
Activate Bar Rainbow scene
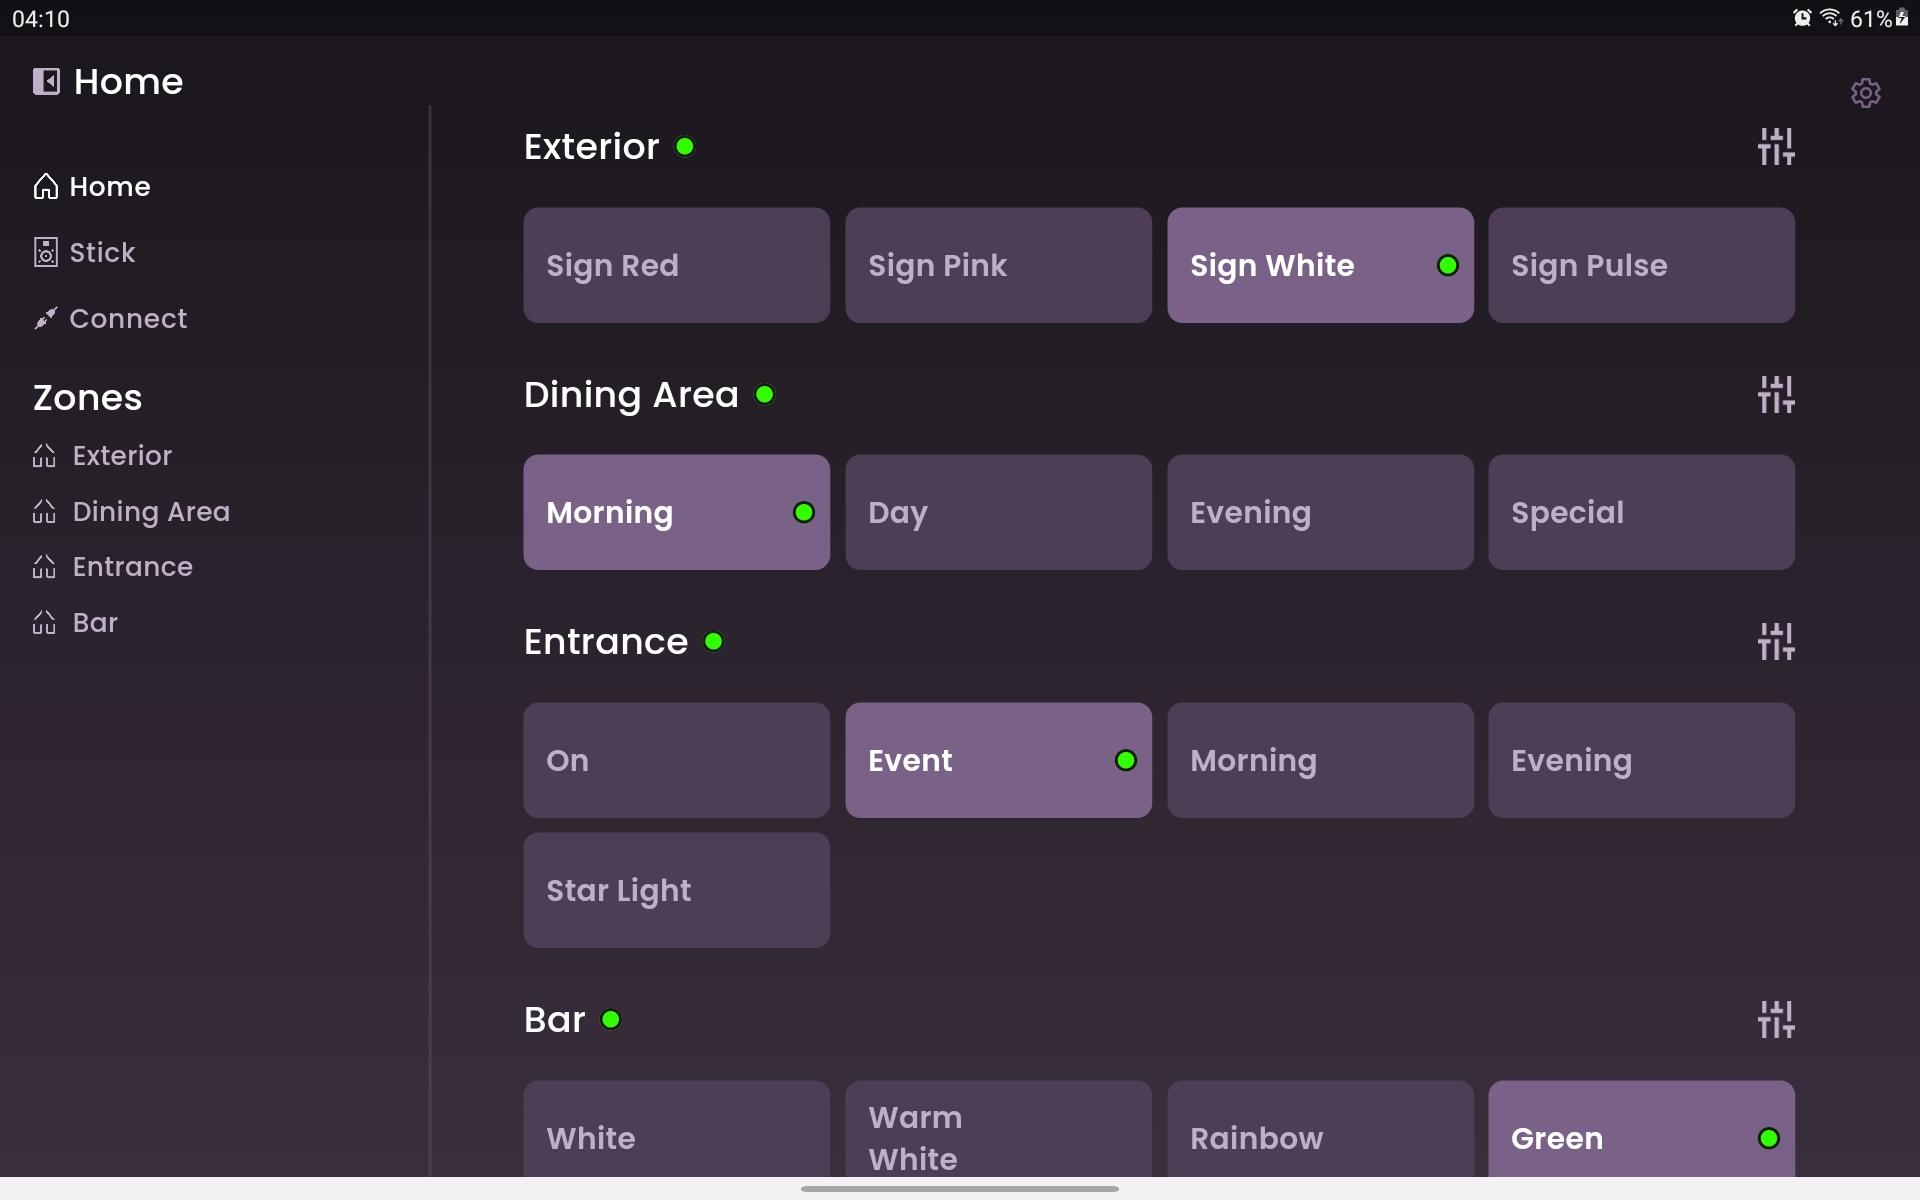click(1320, 1129)
